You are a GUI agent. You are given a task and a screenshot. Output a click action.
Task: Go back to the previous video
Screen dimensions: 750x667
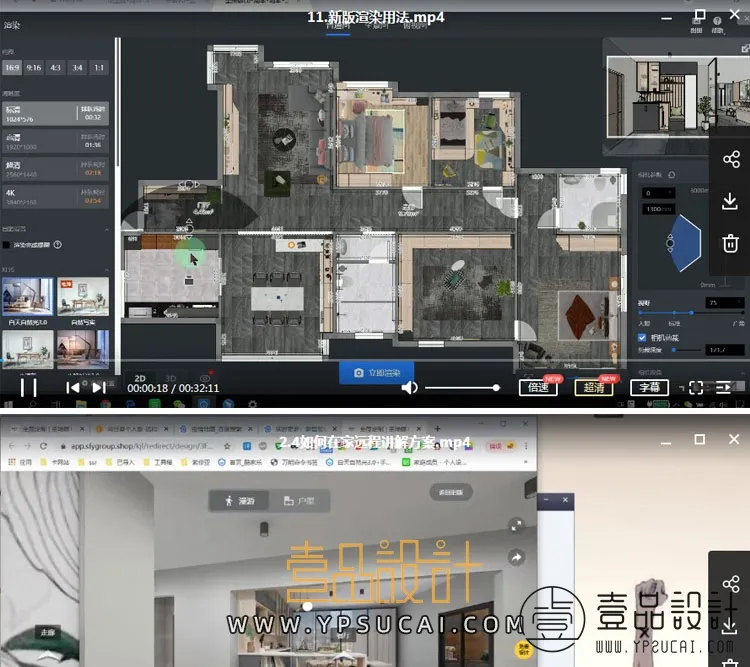(73, 388)
